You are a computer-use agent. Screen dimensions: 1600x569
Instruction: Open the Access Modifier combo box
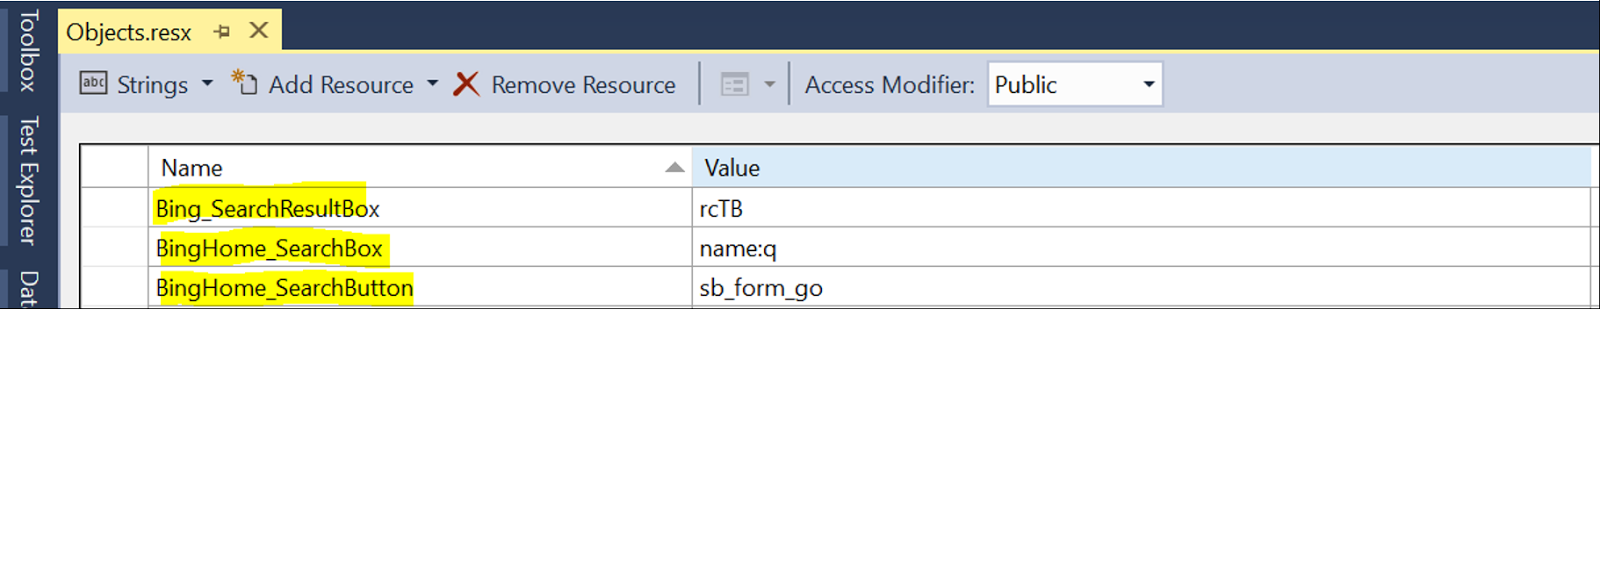(1149, 84)
